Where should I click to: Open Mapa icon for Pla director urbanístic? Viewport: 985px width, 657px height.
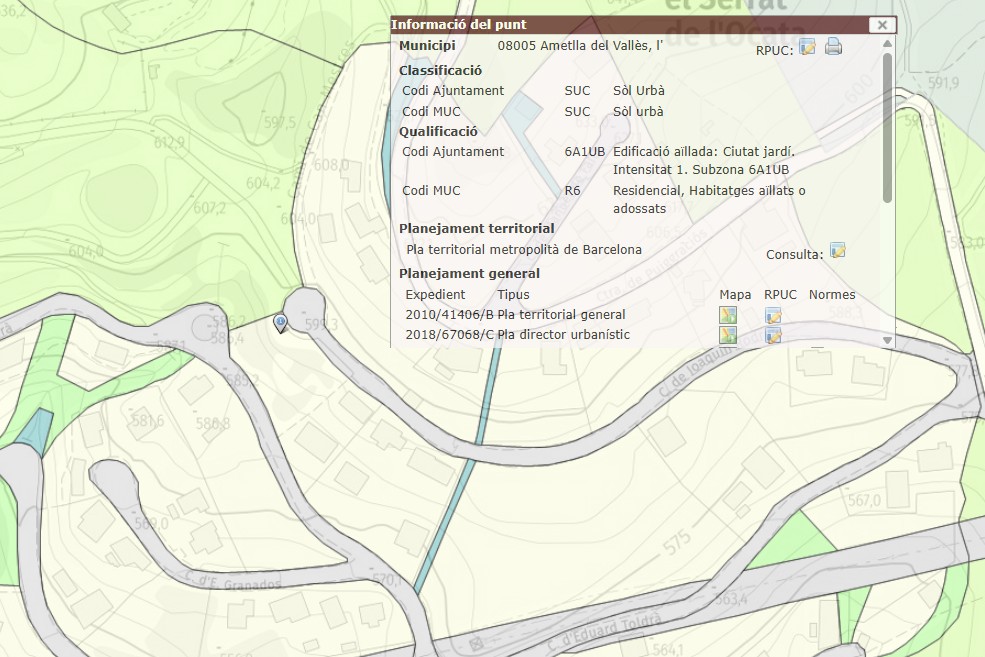click(728, 335)
